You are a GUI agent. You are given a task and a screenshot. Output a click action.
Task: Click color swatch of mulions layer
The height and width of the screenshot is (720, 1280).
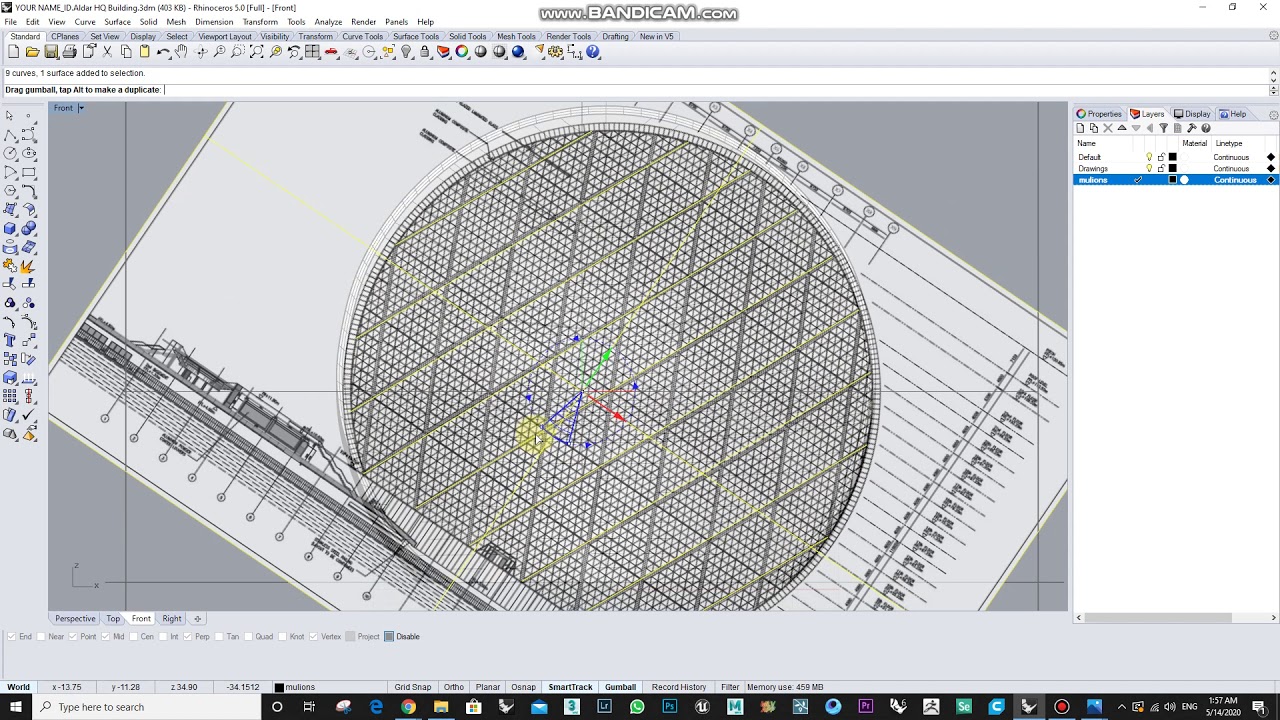(1173, 180)
